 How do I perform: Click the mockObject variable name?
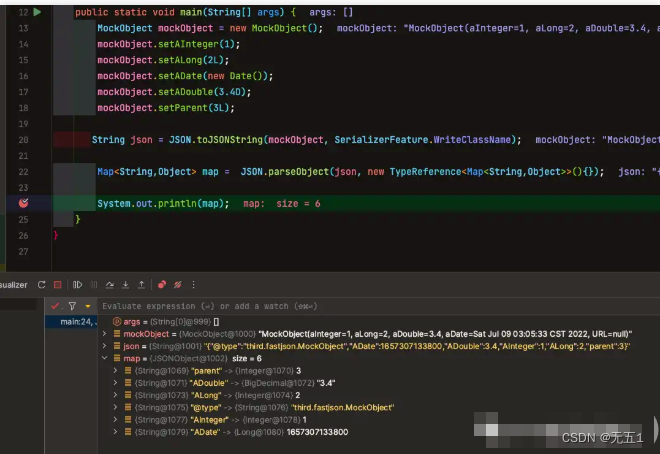click(x=146, y=334)
